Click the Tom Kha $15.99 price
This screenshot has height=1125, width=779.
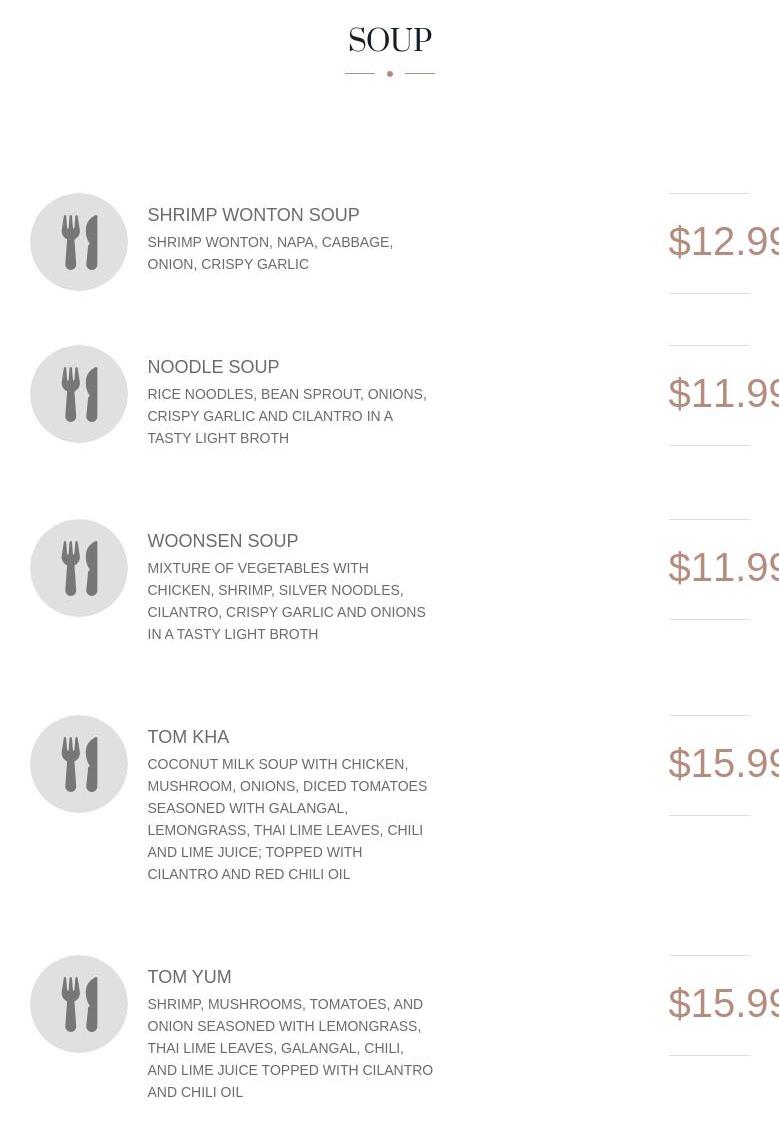click(x=723, y=764)
